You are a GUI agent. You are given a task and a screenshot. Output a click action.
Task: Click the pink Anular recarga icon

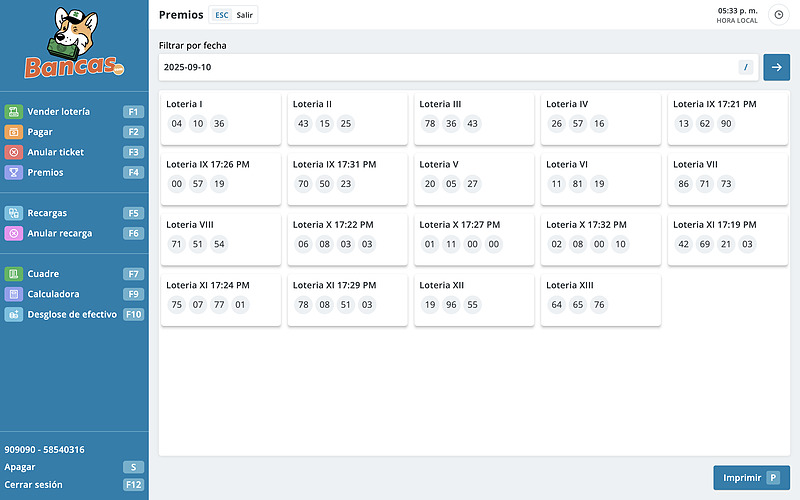click(14, 233)
